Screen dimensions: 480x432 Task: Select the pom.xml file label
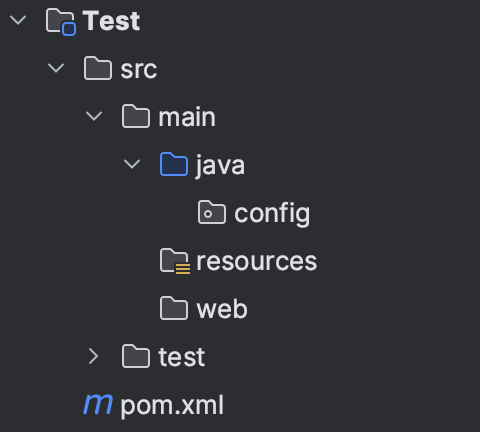tap(172, 405)
